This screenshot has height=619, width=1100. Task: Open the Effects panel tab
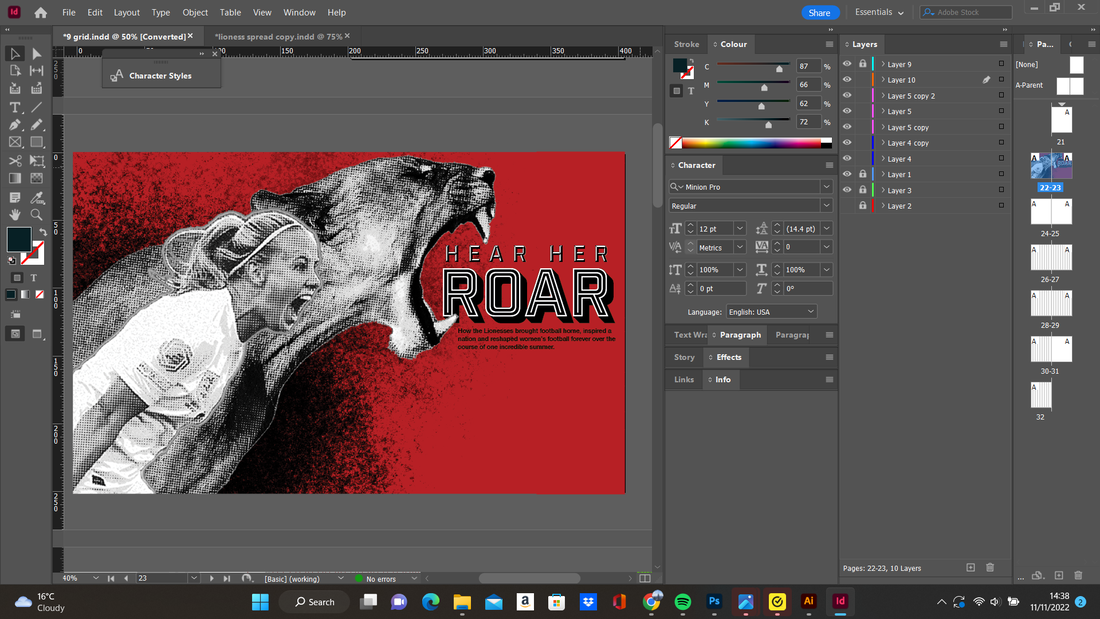729,357
